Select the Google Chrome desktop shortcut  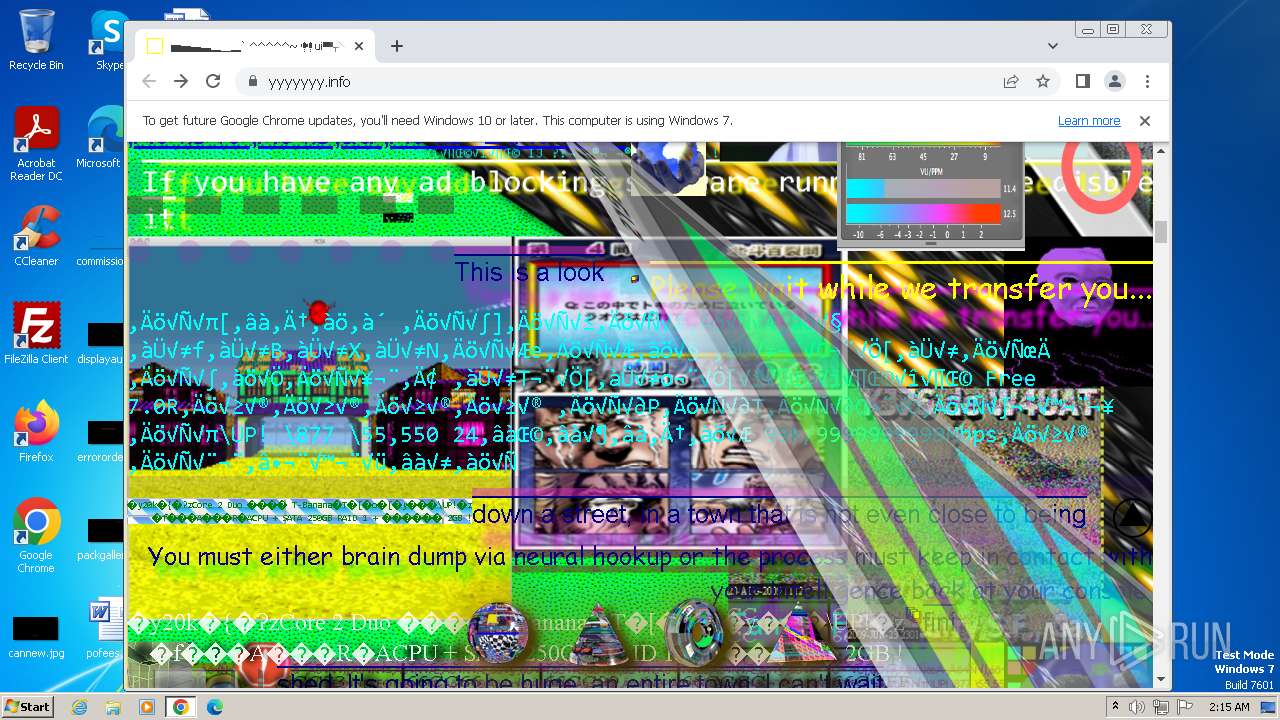[x=36, y=537]
